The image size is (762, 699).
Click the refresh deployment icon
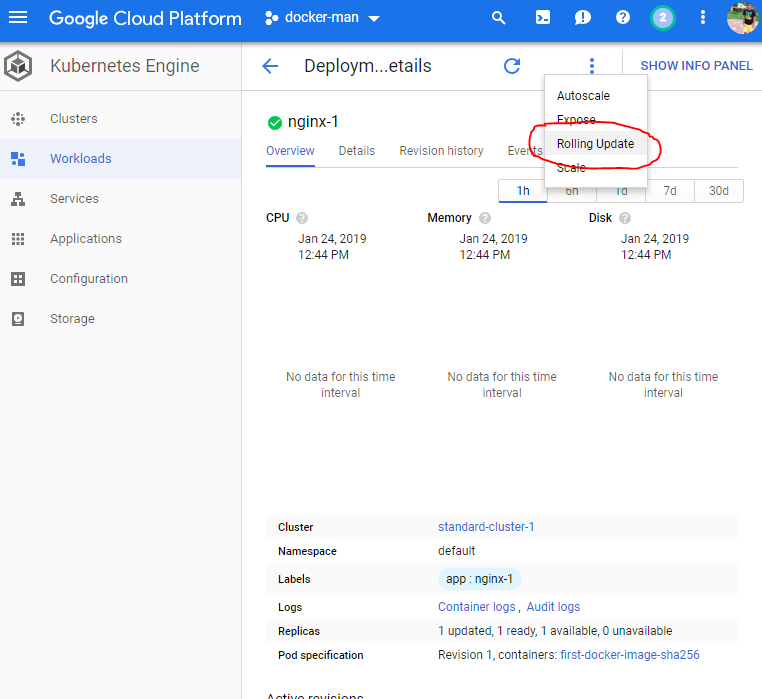pos(512,66)
